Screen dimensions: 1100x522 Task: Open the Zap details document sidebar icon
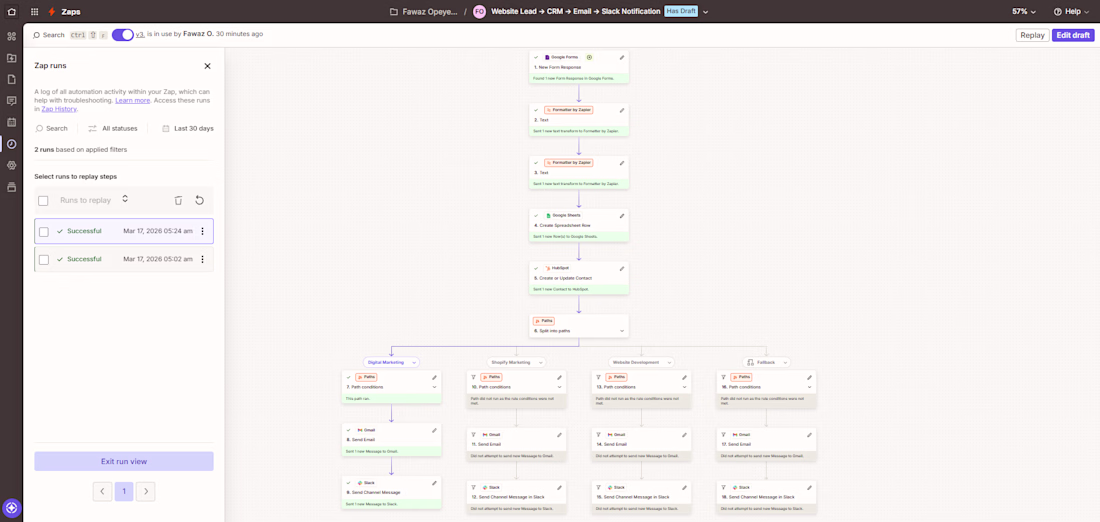[11, 79]
